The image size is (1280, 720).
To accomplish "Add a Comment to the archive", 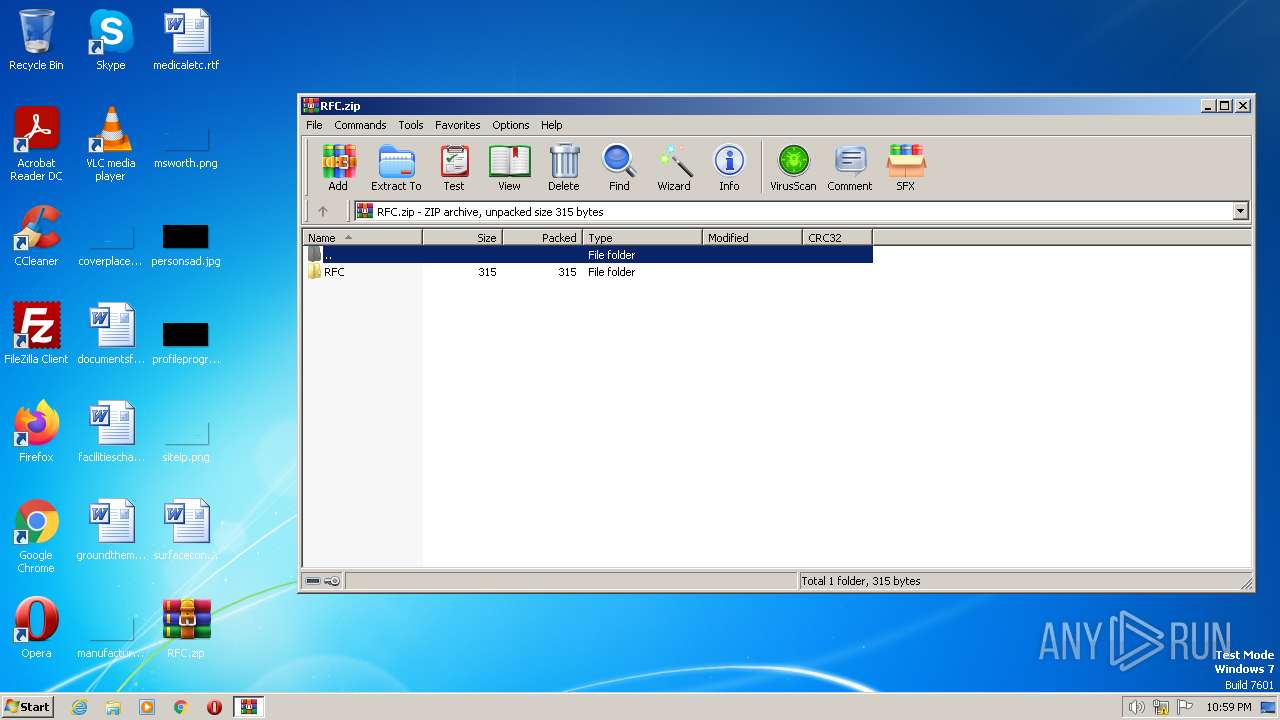I will (850, 167).
